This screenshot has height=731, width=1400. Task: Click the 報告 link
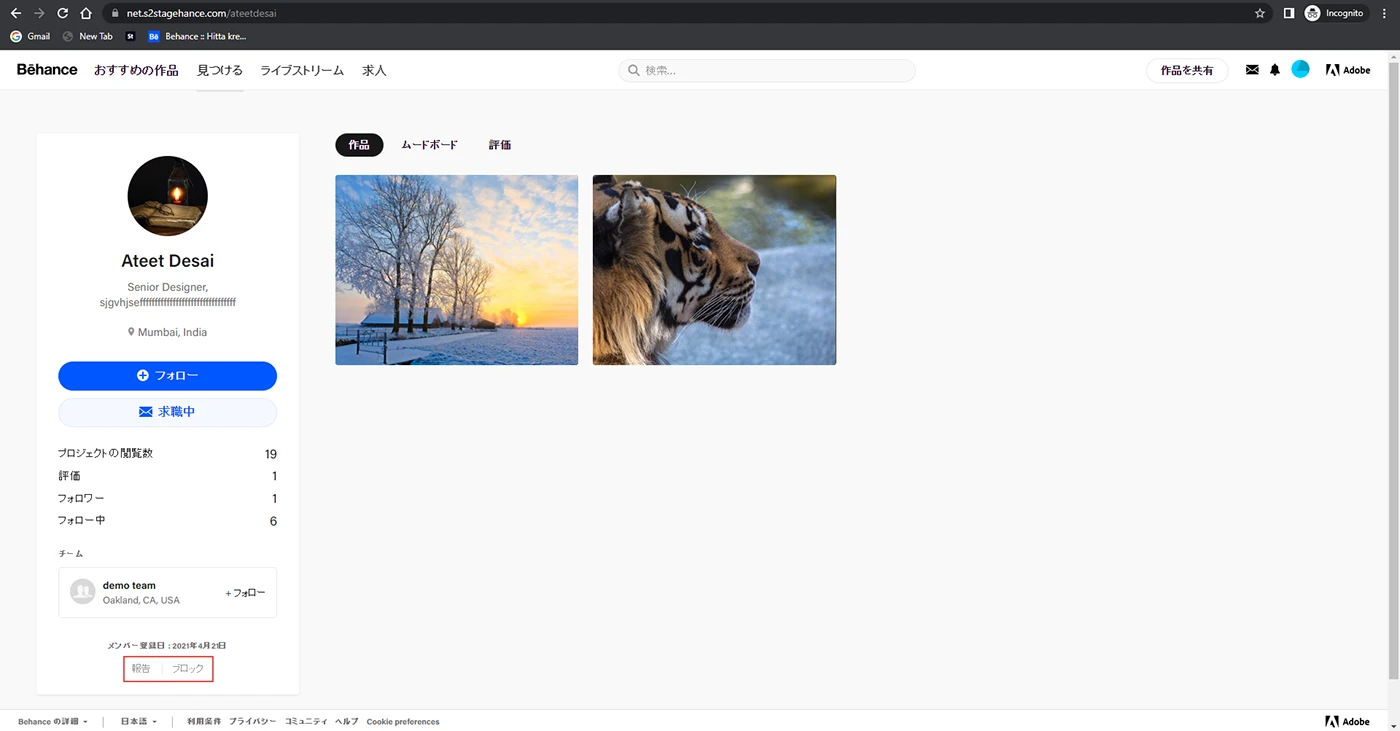[141, 668]
